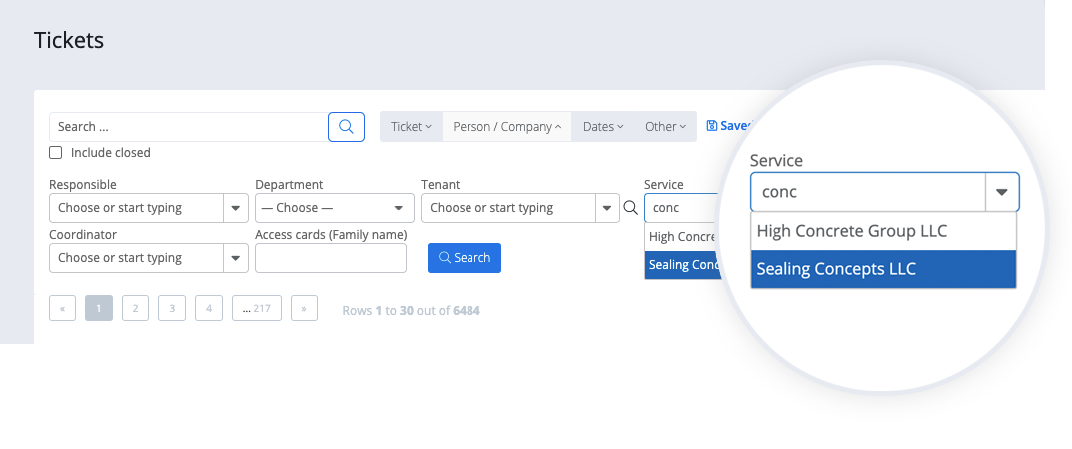1072x449 pixels.
Task: Click the Save filter disk icon
Action: (x=712, y=126)
